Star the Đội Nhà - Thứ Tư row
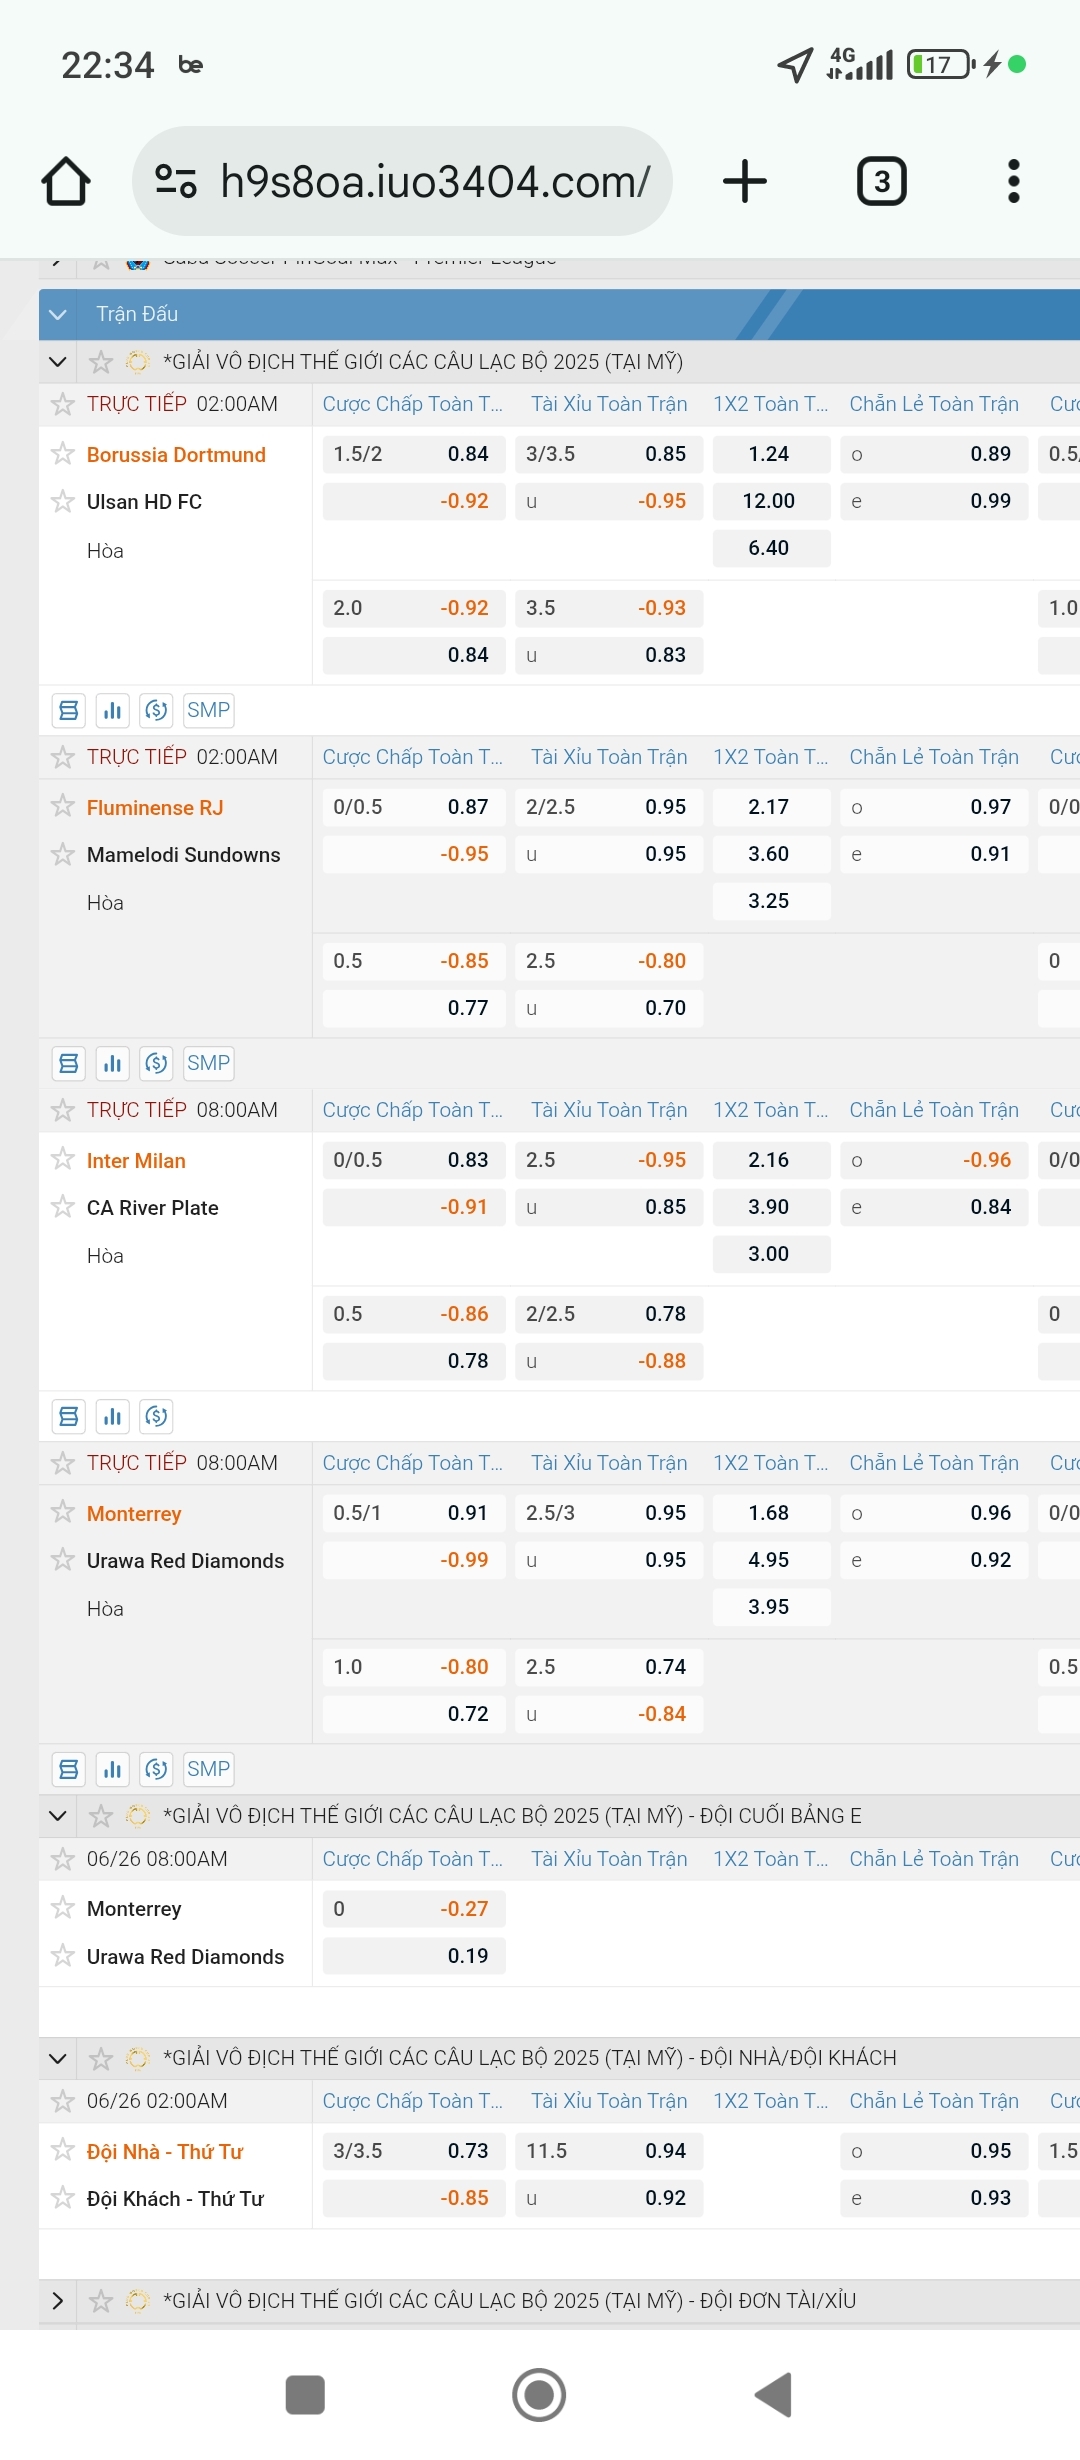Screen dimensions: 1080x2460 click(x=63, y=2150)
